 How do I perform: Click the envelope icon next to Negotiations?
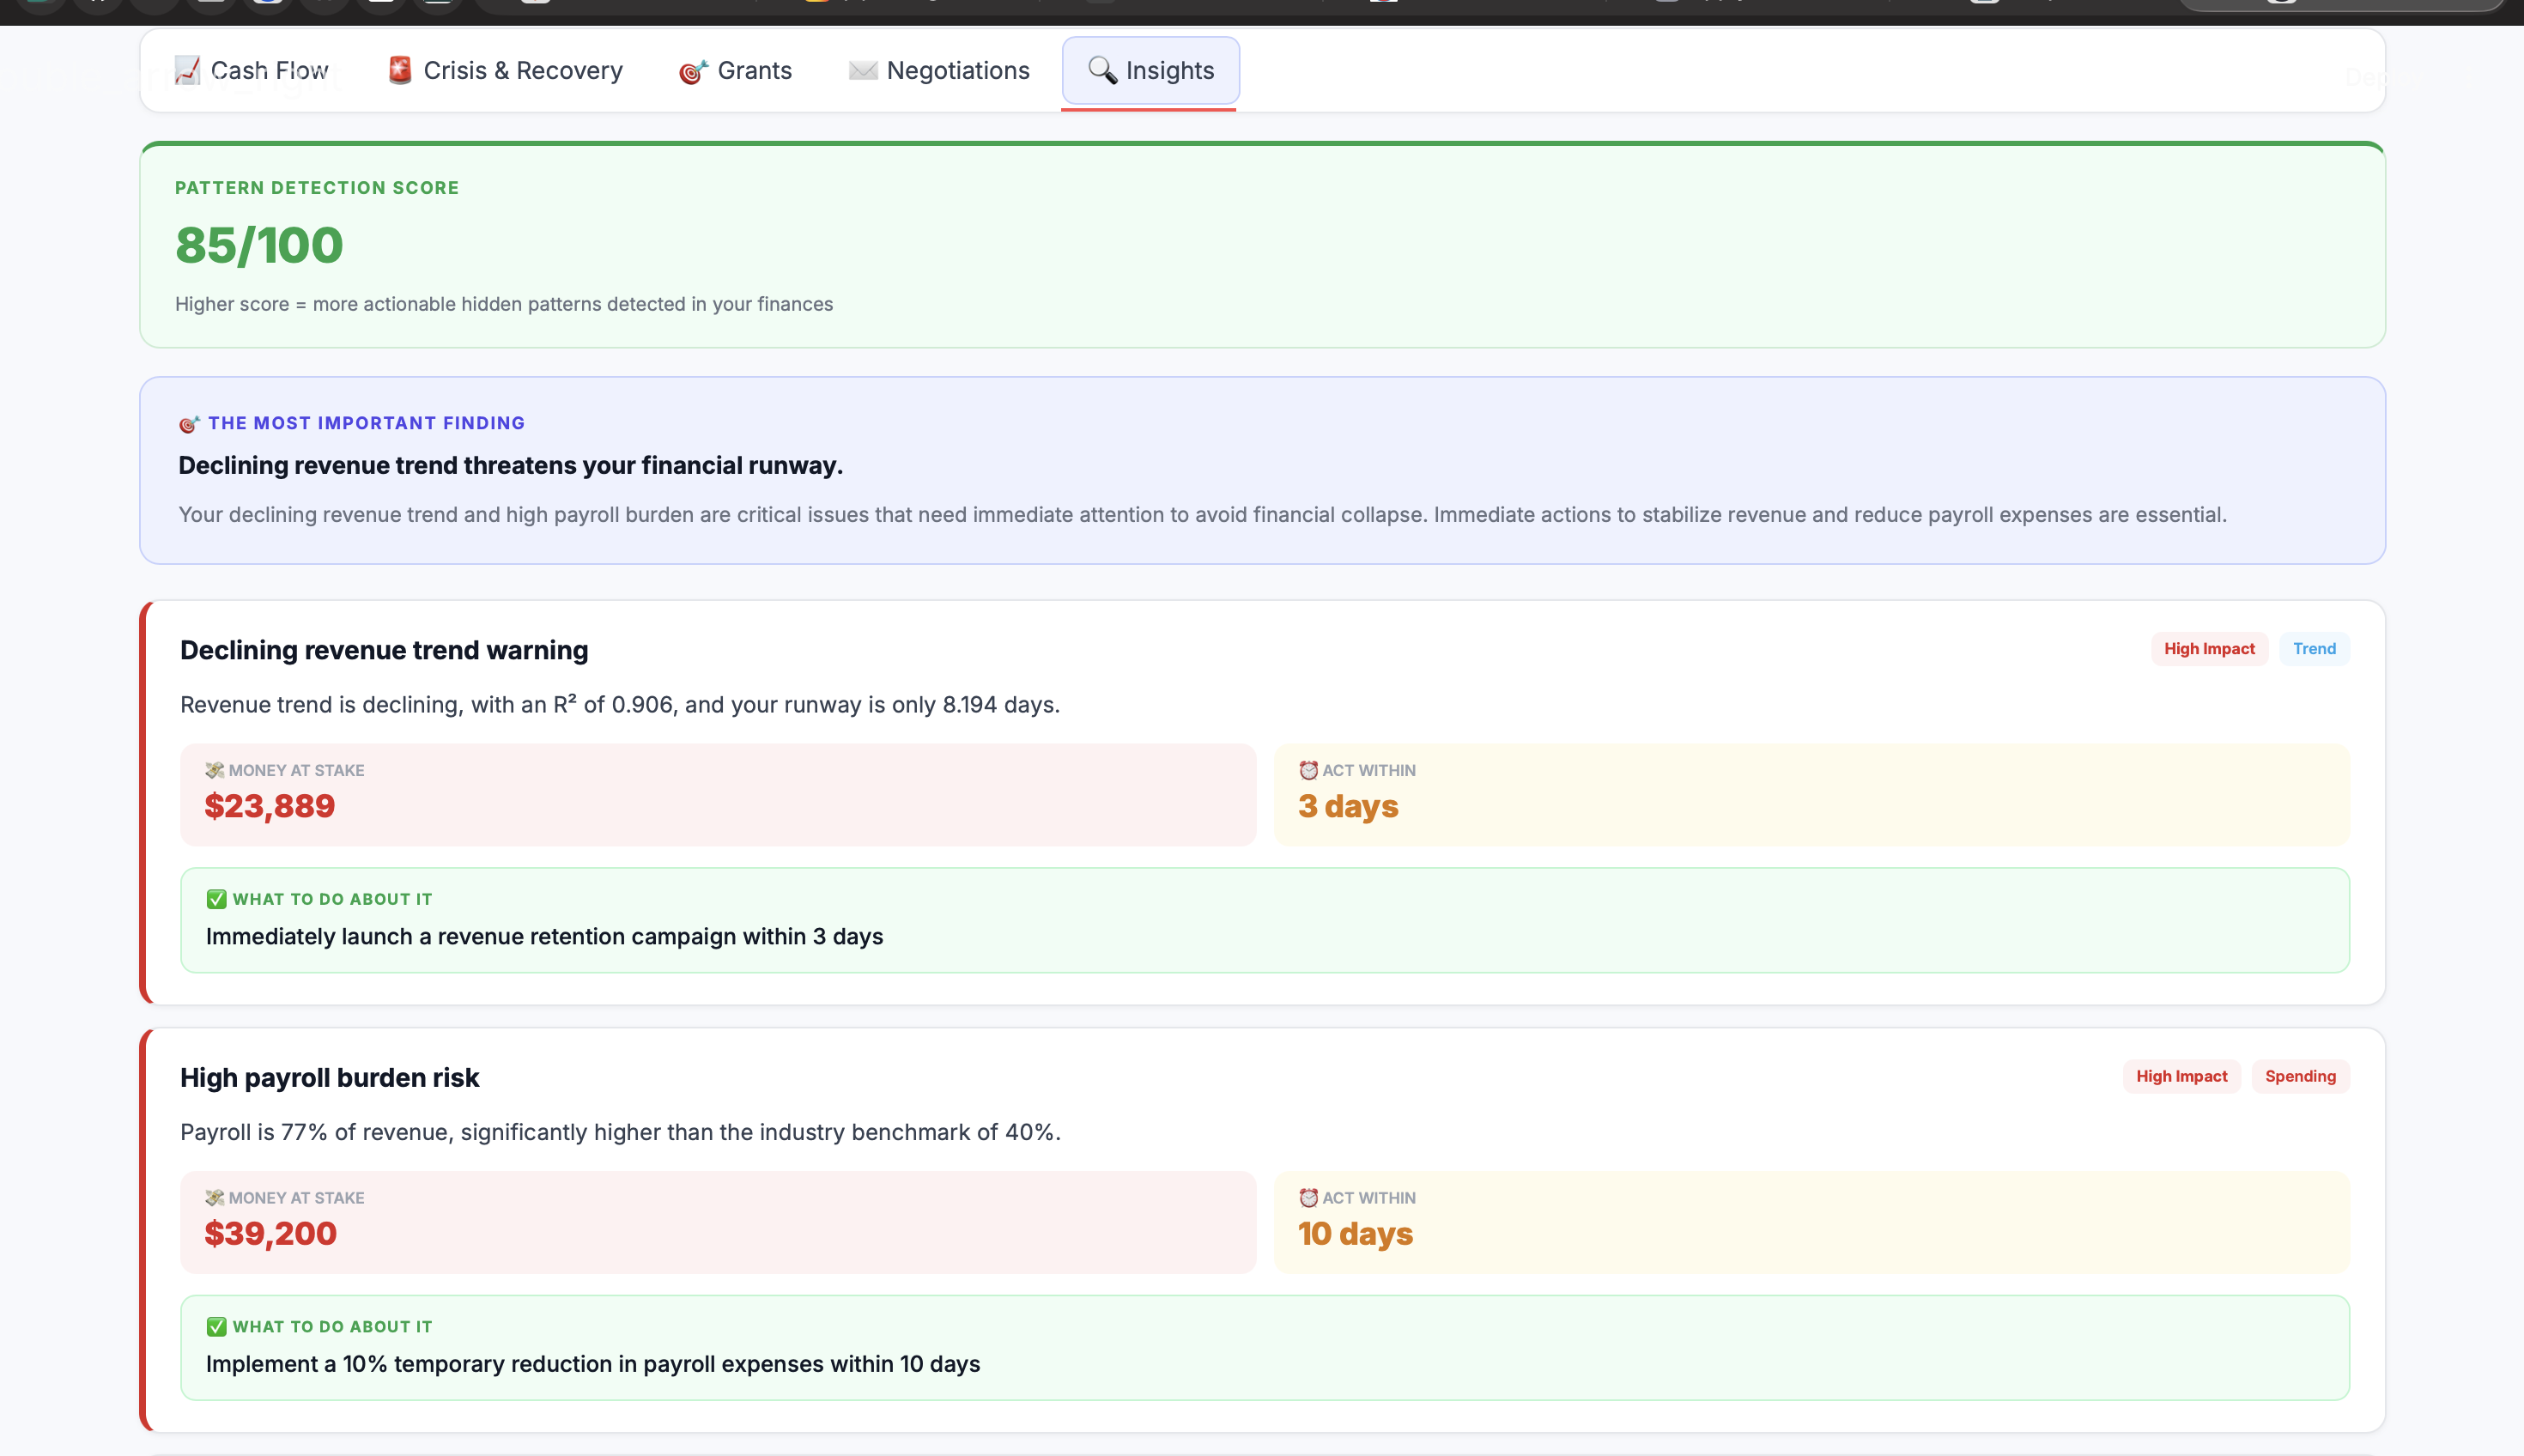click(x=863, y=70)
